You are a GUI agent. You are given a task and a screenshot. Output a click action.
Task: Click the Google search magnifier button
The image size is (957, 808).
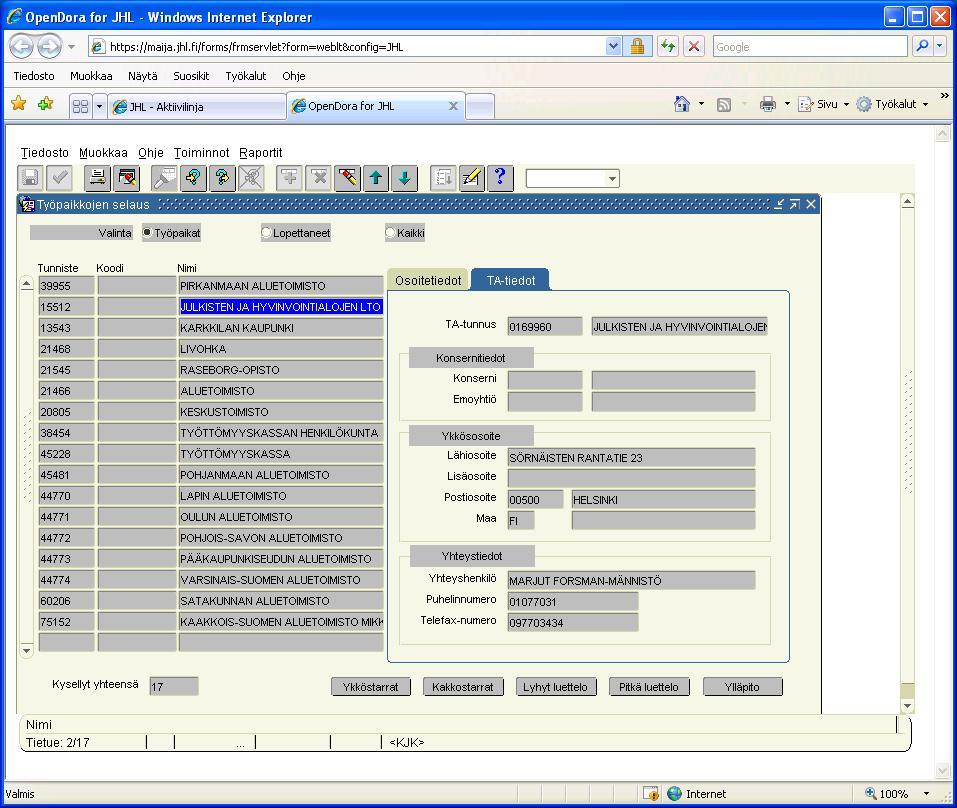pos(922,46)
